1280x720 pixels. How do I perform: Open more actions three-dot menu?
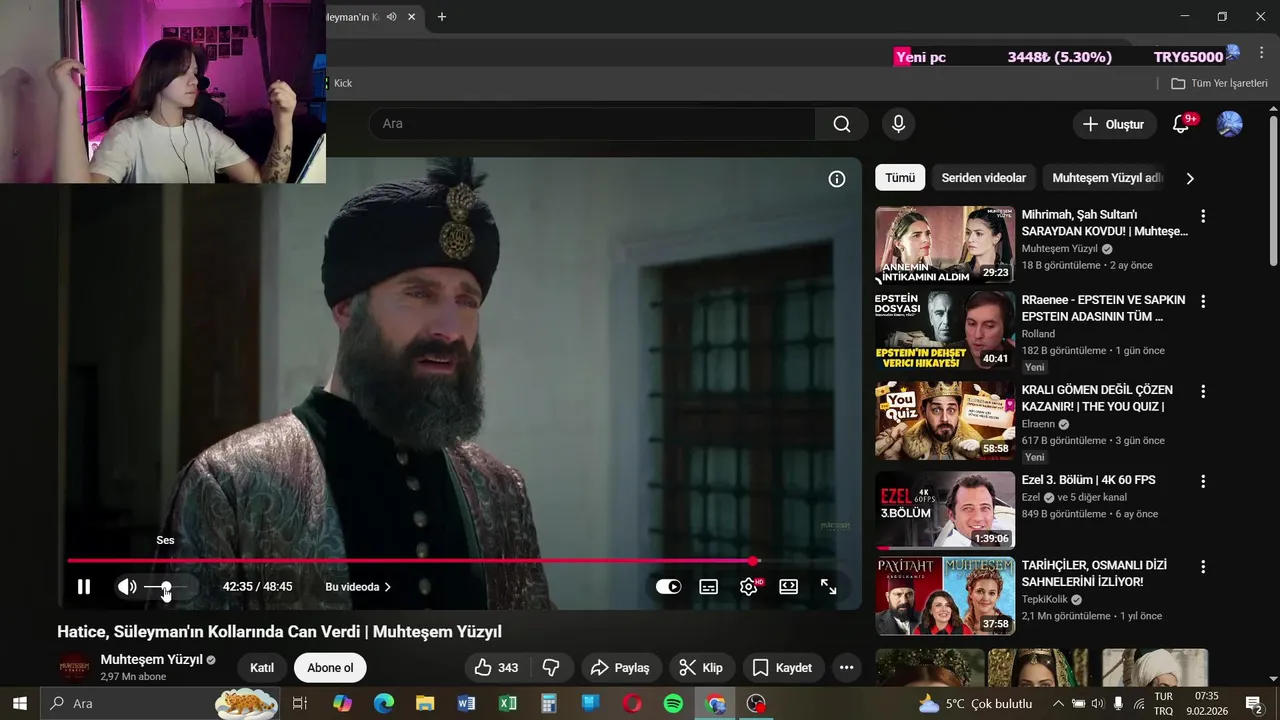847,668
